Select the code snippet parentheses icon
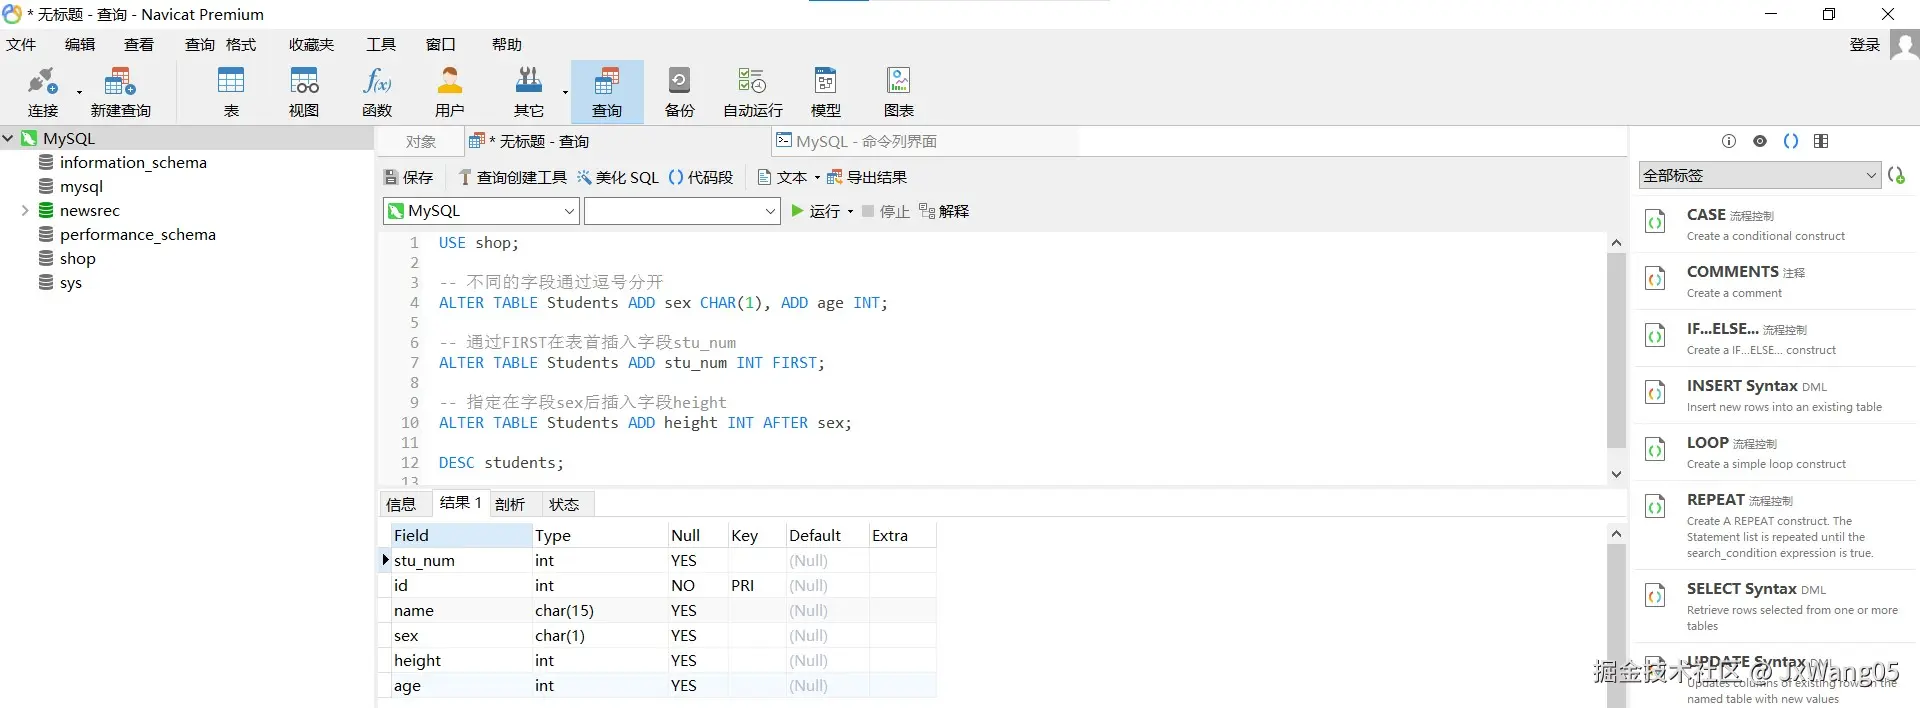This screenshot has width=1920, height=708. (1791, 141)
